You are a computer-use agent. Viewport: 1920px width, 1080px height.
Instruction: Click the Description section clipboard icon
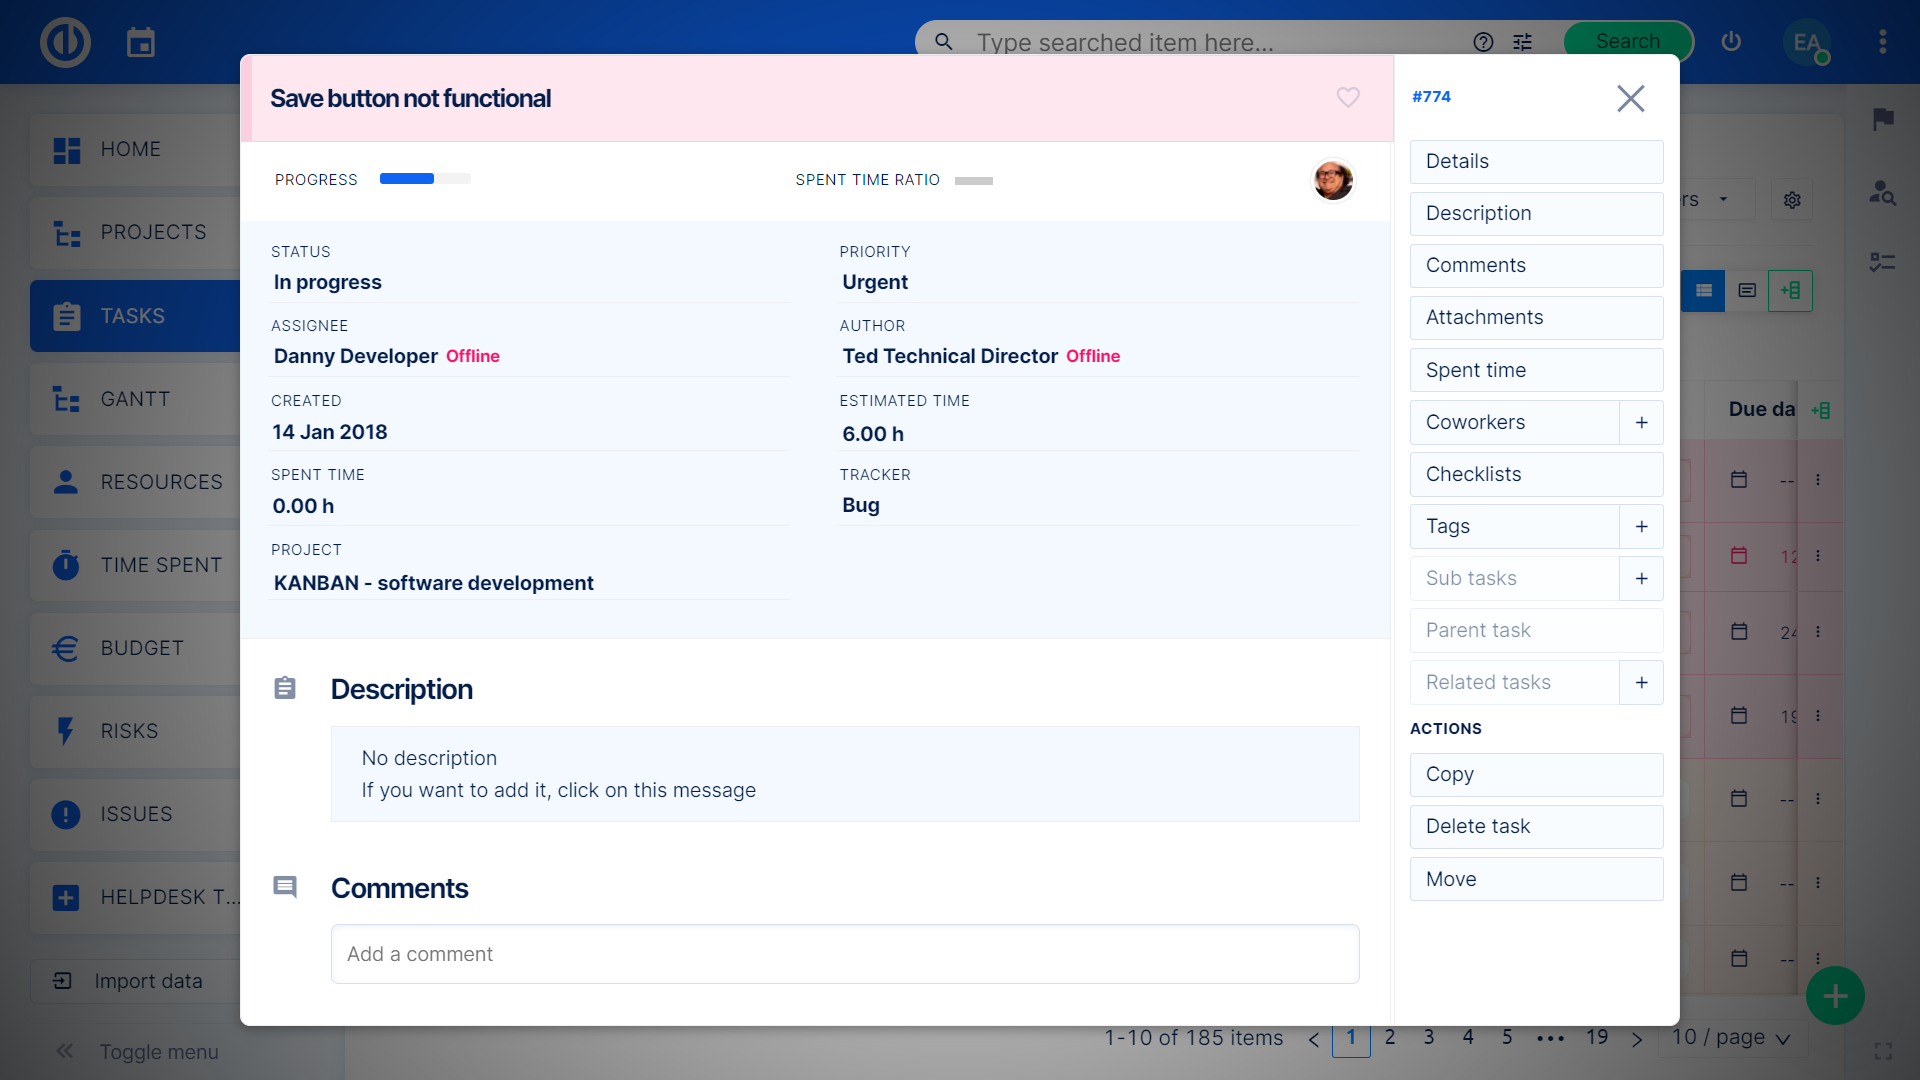285,688
